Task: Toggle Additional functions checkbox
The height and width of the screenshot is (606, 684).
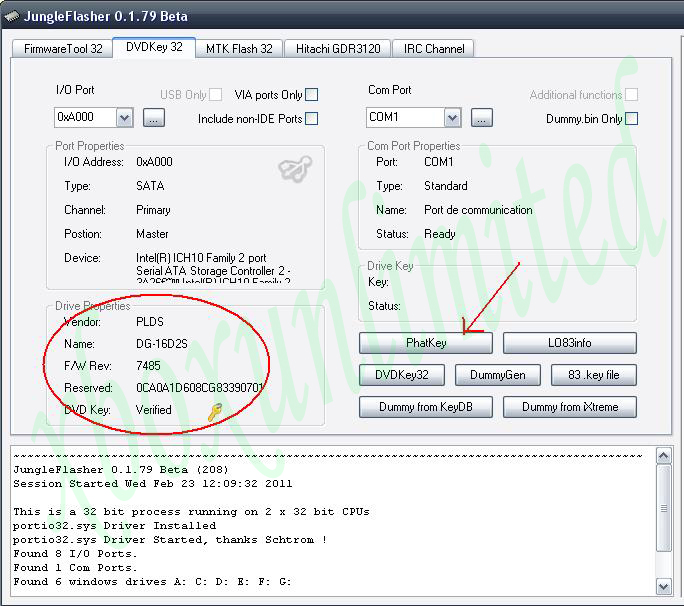Action: click(631, 95)
